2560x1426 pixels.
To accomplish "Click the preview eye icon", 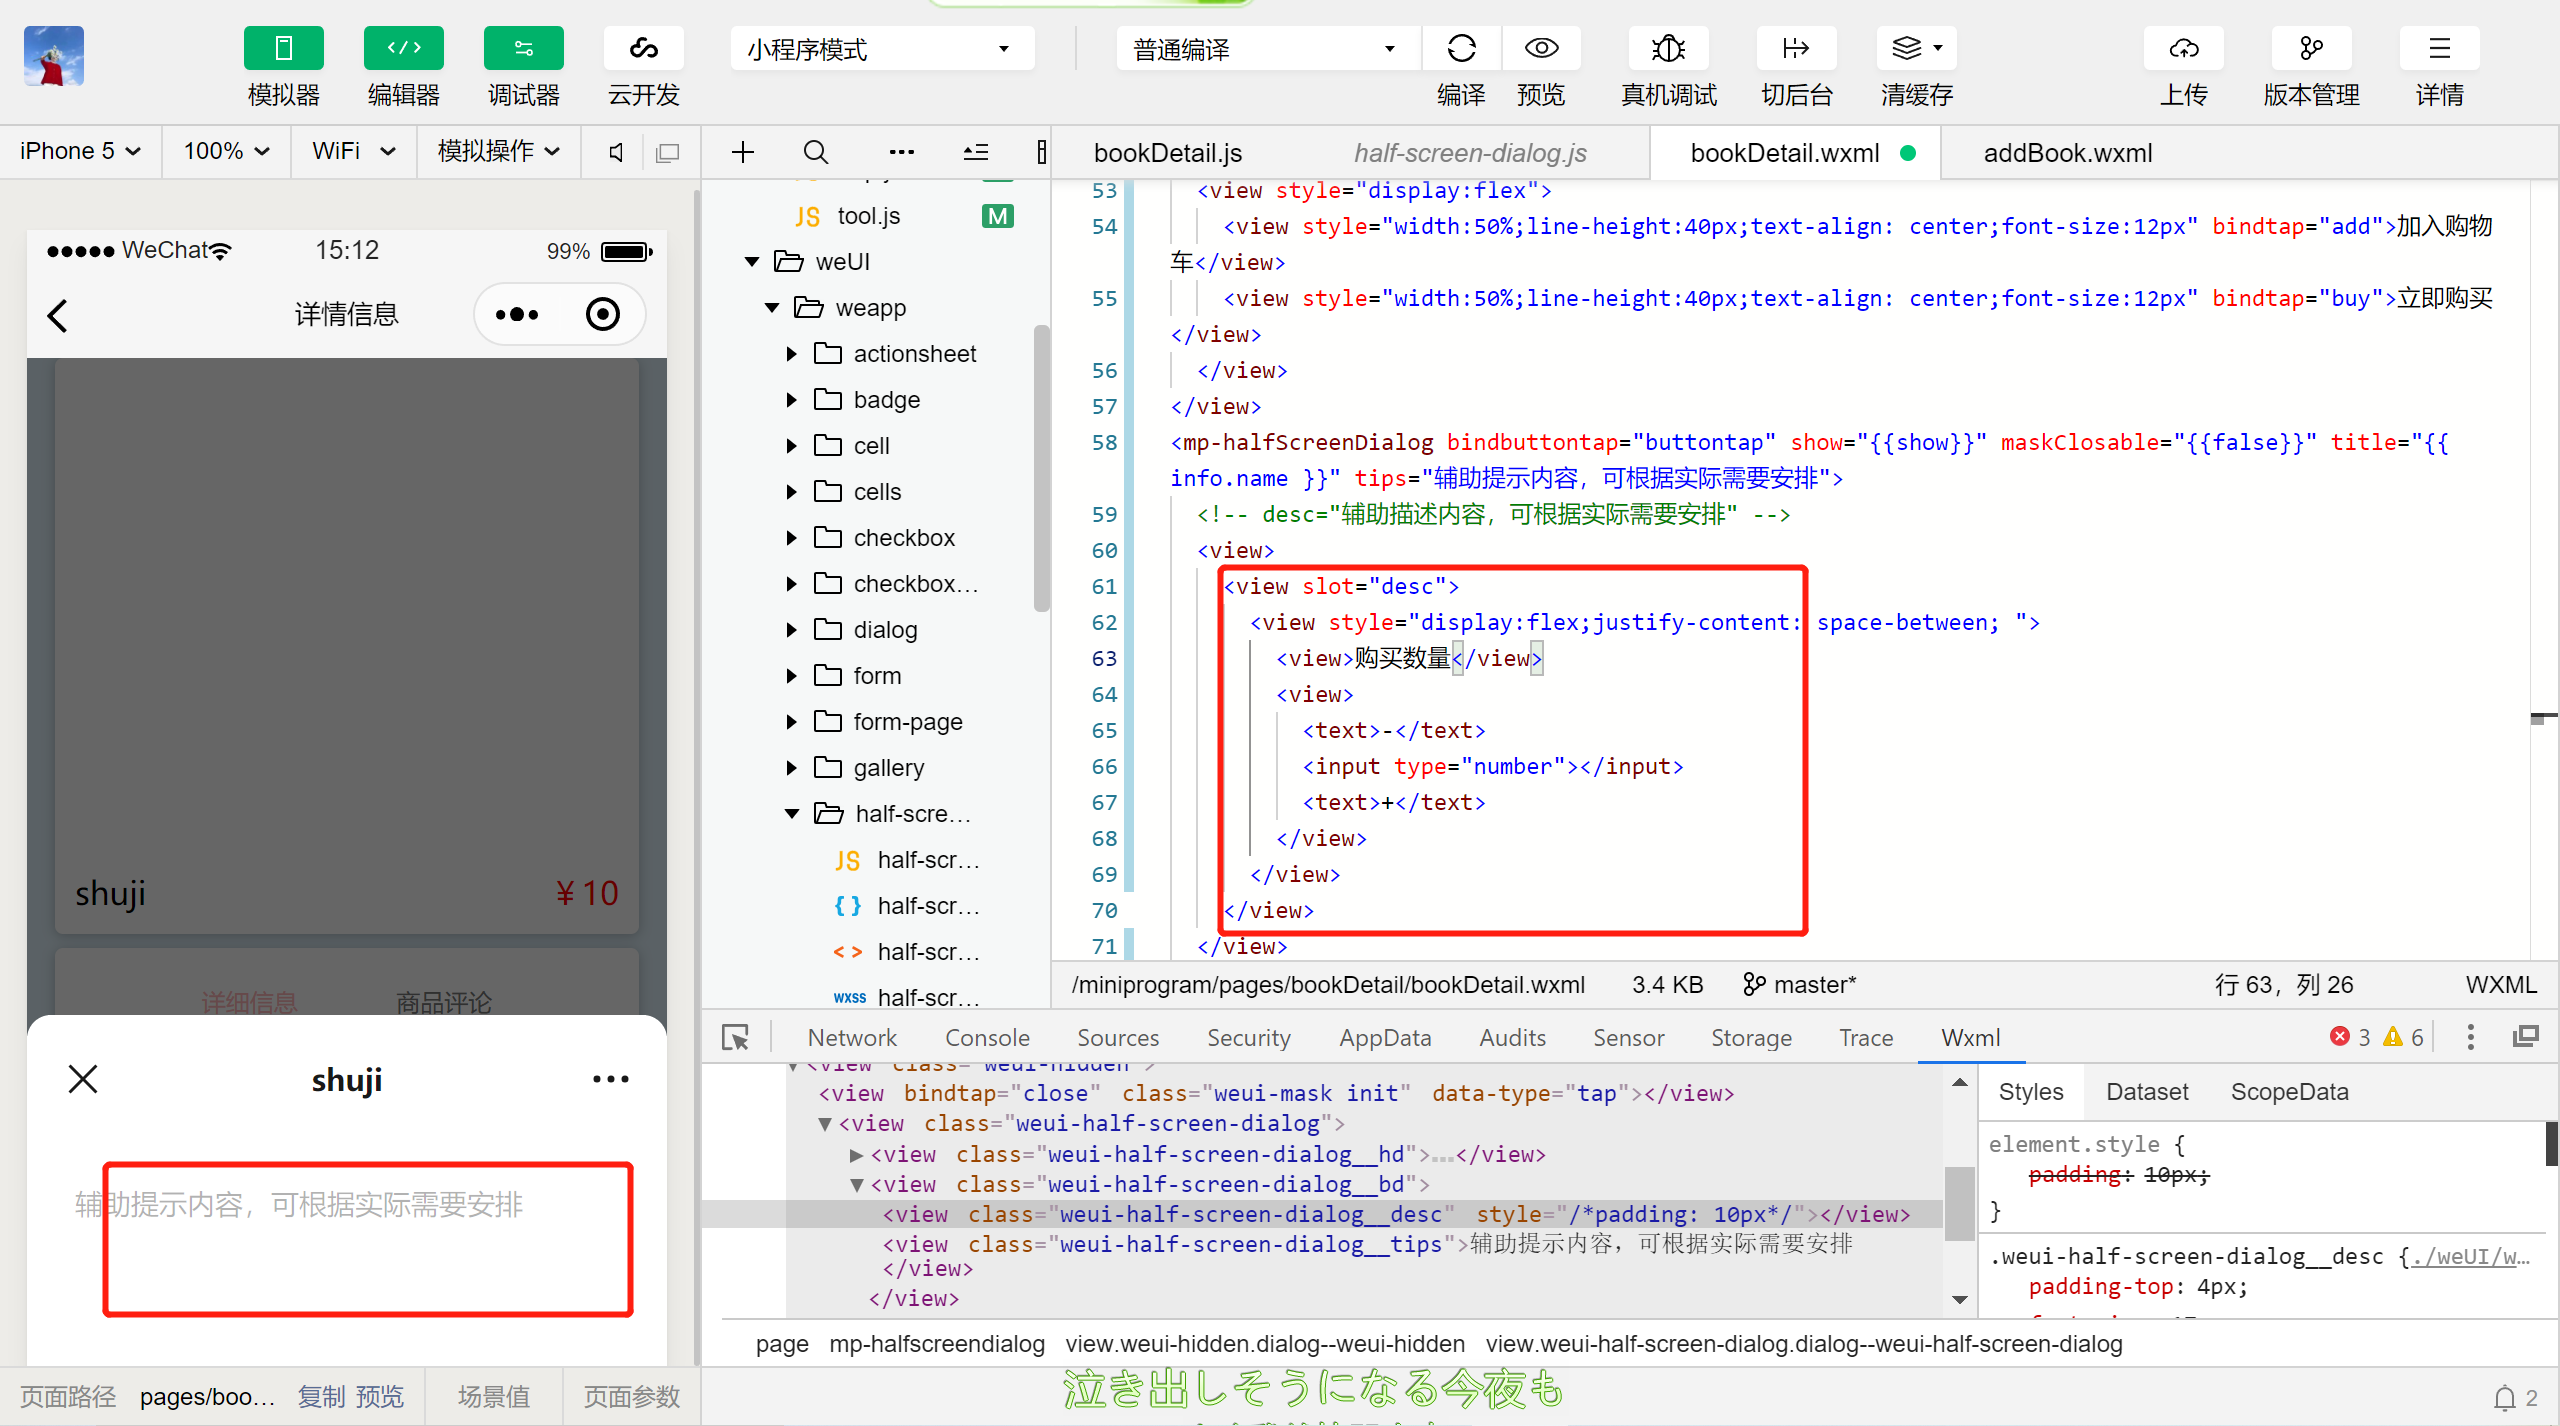I will (x=1541, y=48).
